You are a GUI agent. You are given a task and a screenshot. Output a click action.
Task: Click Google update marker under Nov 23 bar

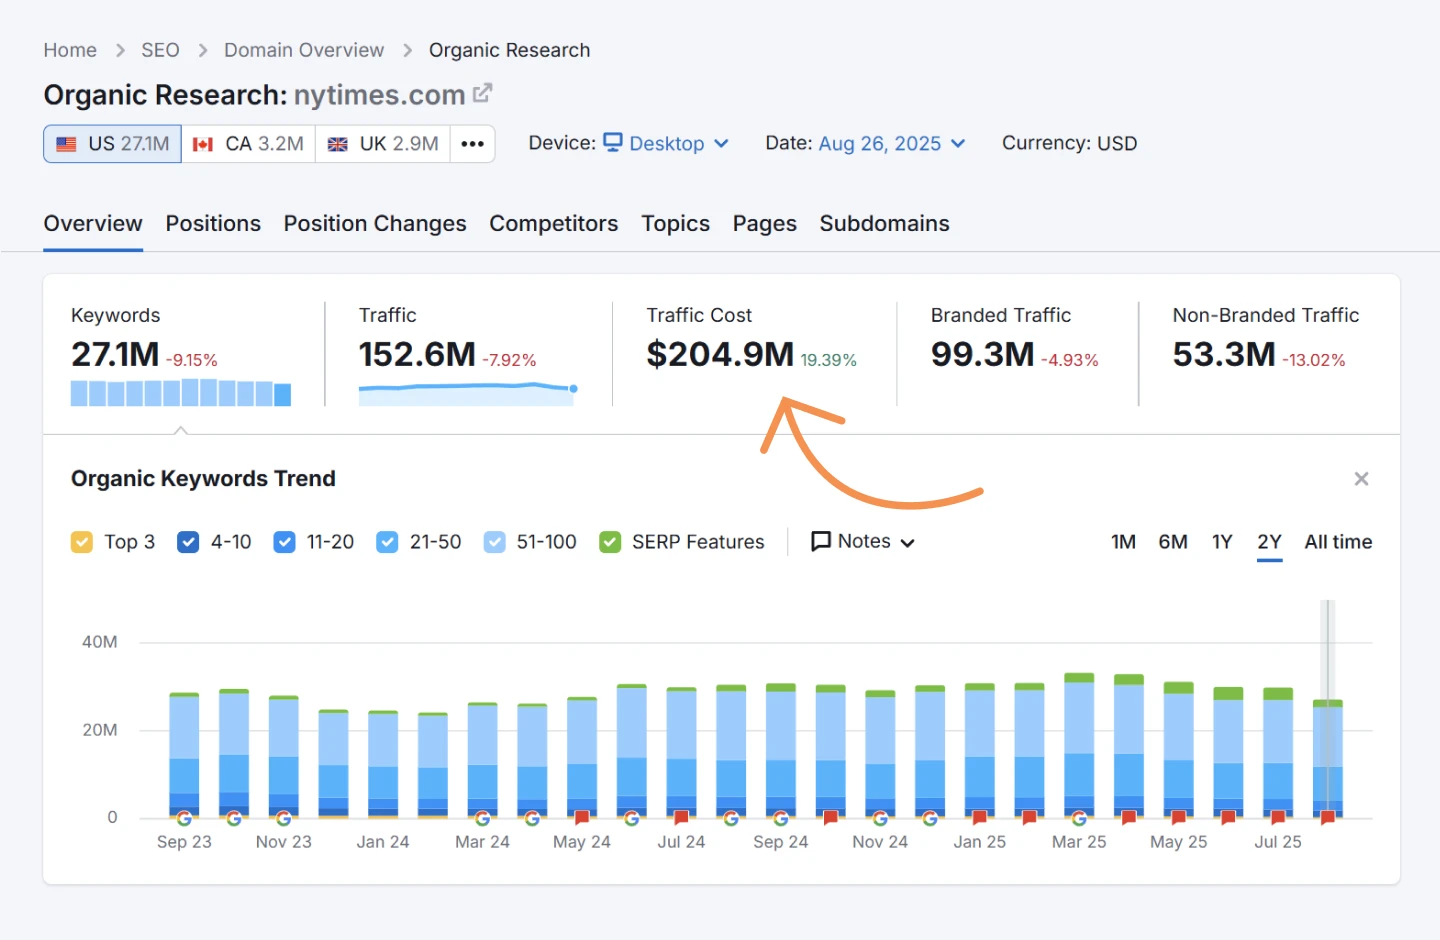click(x=284, y=818)
